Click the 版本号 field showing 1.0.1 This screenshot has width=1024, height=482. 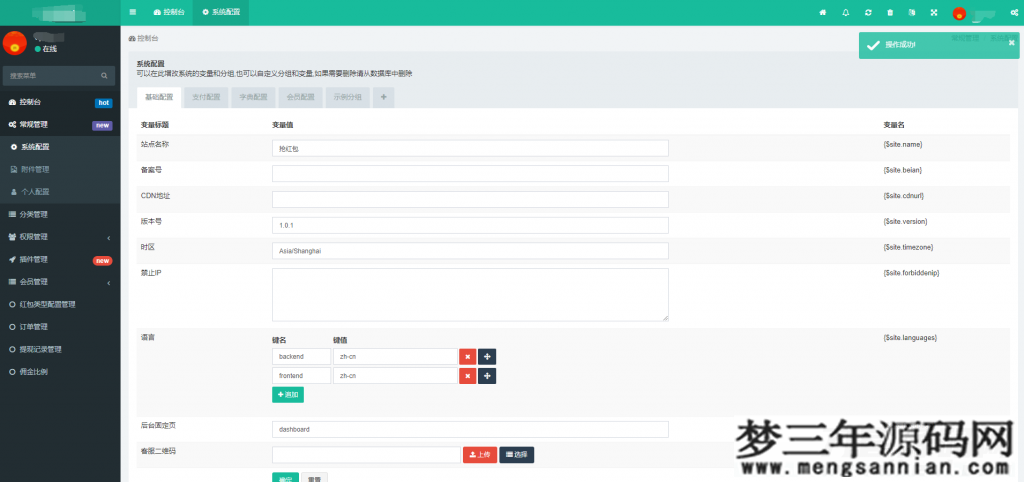coord(470,225)
